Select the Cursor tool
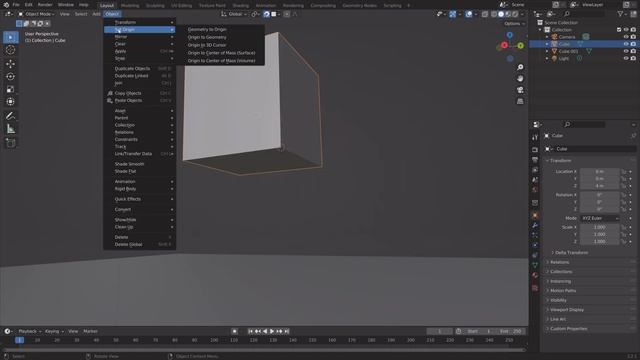 11,50
